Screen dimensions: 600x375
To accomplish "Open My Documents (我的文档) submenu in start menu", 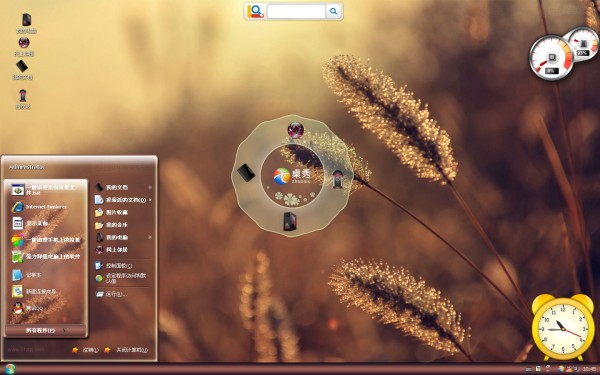I will (x=123, y=188).
